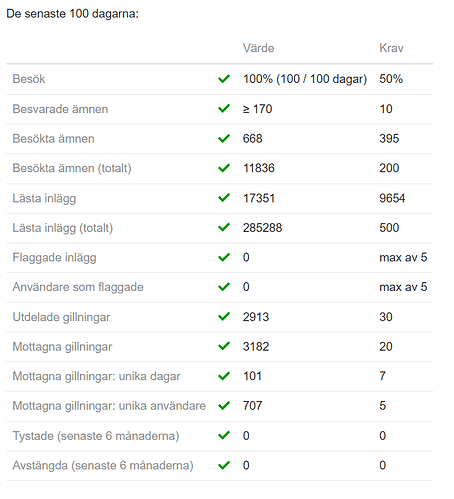The image size is (454, 499).
Task: Click the checkmark in the Besvarade ämnen row
Action: (224, 109)
